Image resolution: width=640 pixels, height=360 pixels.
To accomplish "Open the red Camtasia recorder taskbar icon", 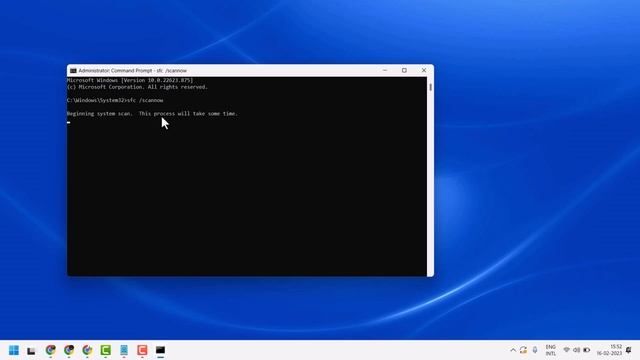I will (x=142, y=350).
